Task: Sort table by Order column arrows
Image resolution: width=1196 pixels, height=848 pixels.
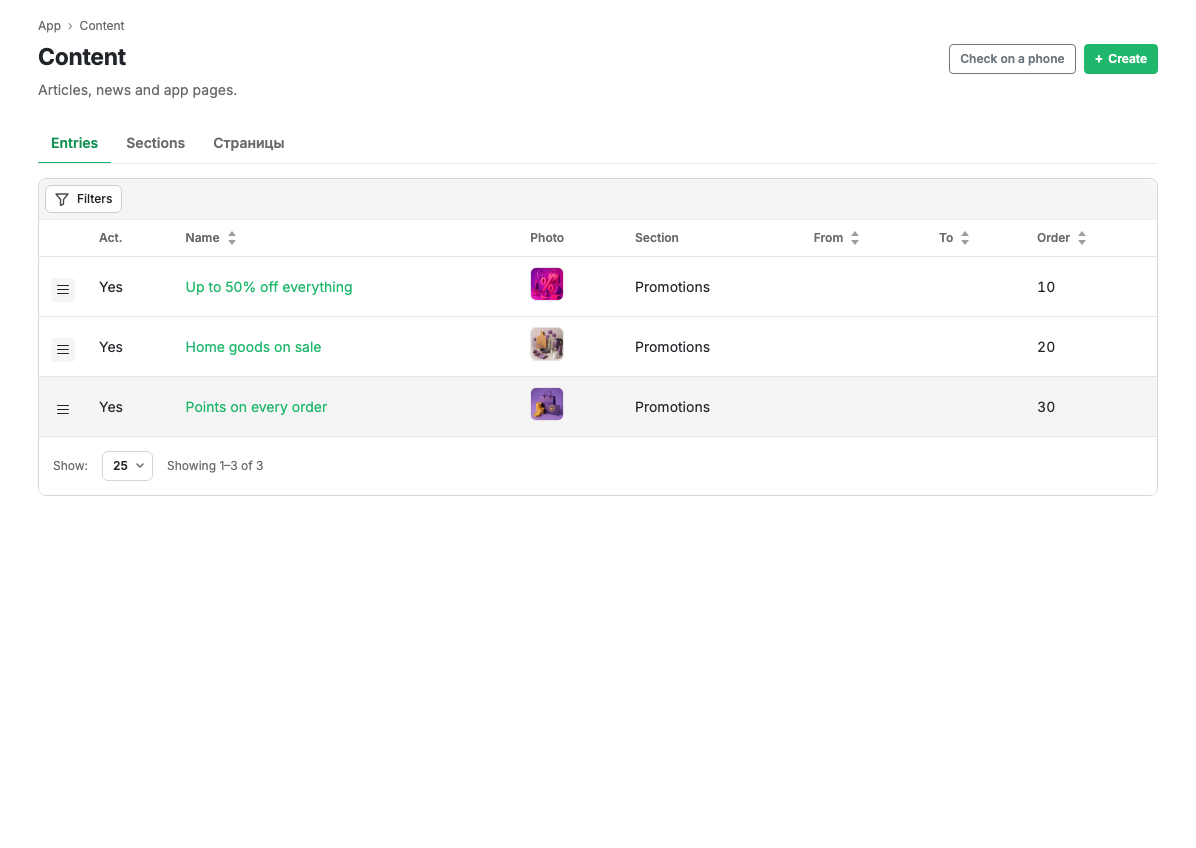Action: point(1082,238)
